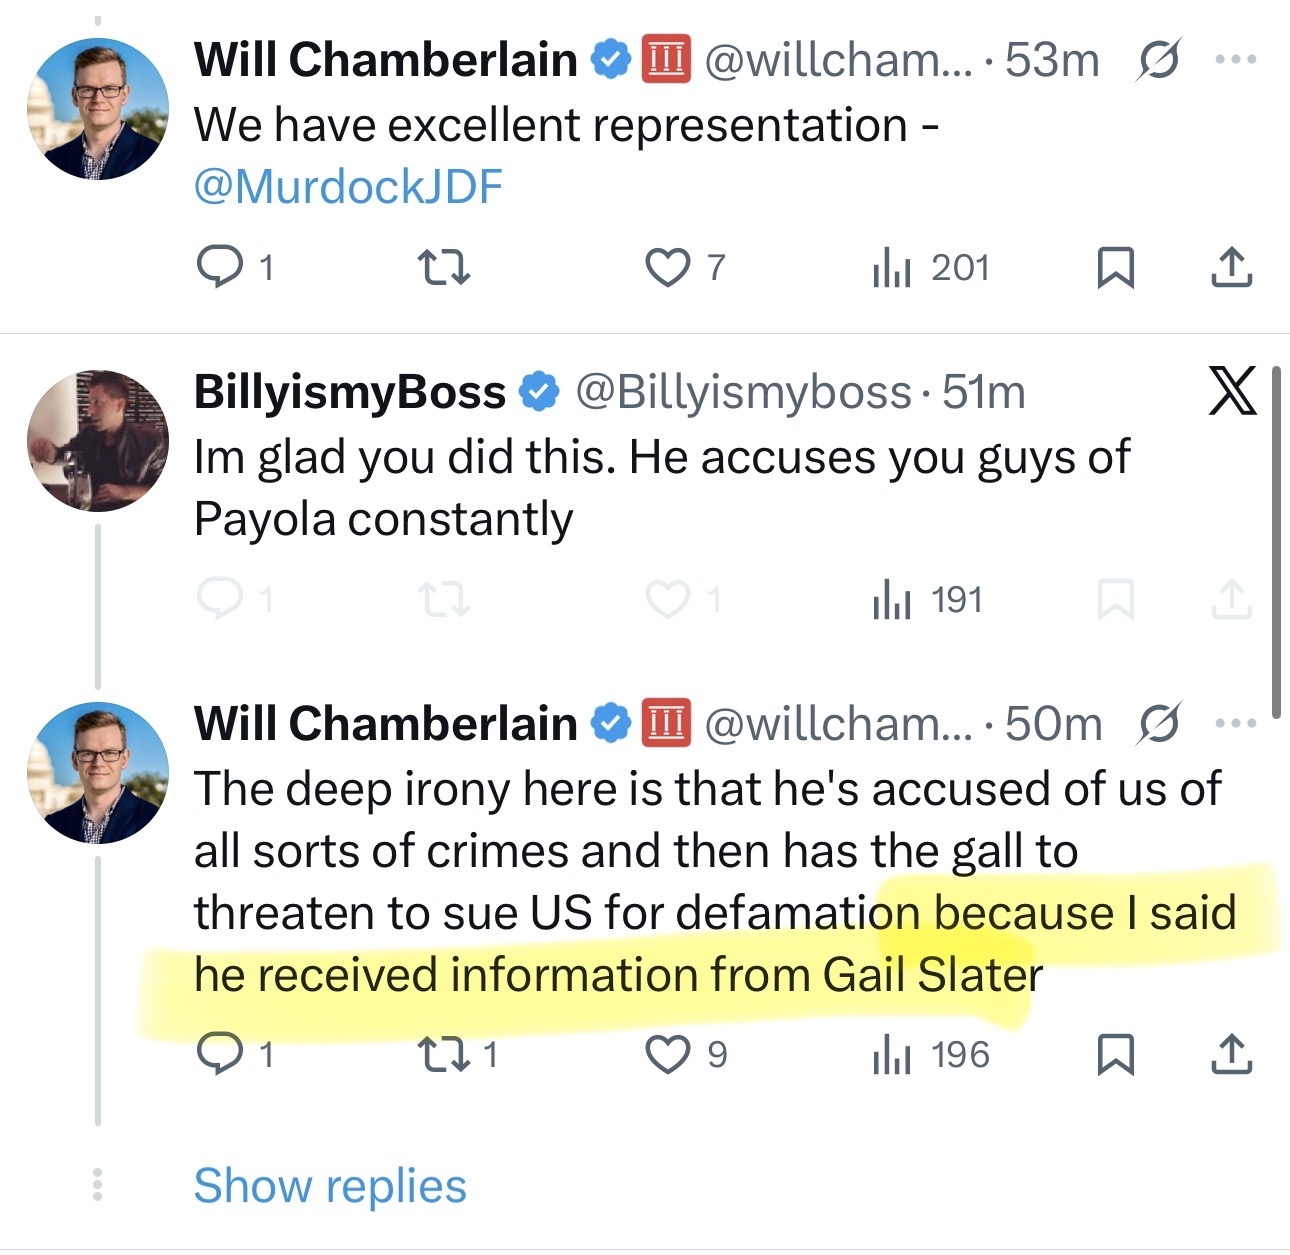Like the last tweet with 9 likes
The width and height of the screenshot is (1290, 1255).
point(667,1054)
